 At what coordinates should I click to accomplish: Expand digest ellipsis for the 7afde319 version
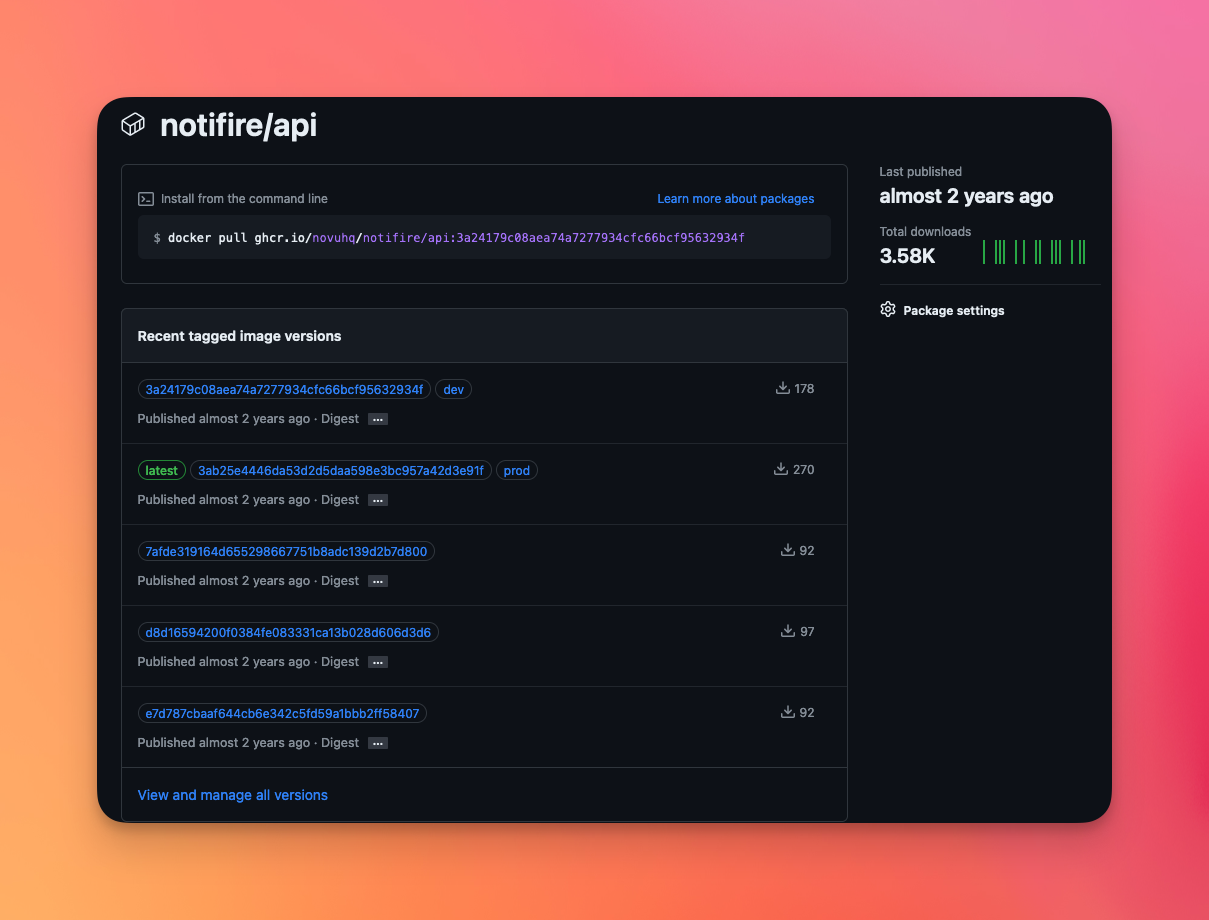[378, 582]
